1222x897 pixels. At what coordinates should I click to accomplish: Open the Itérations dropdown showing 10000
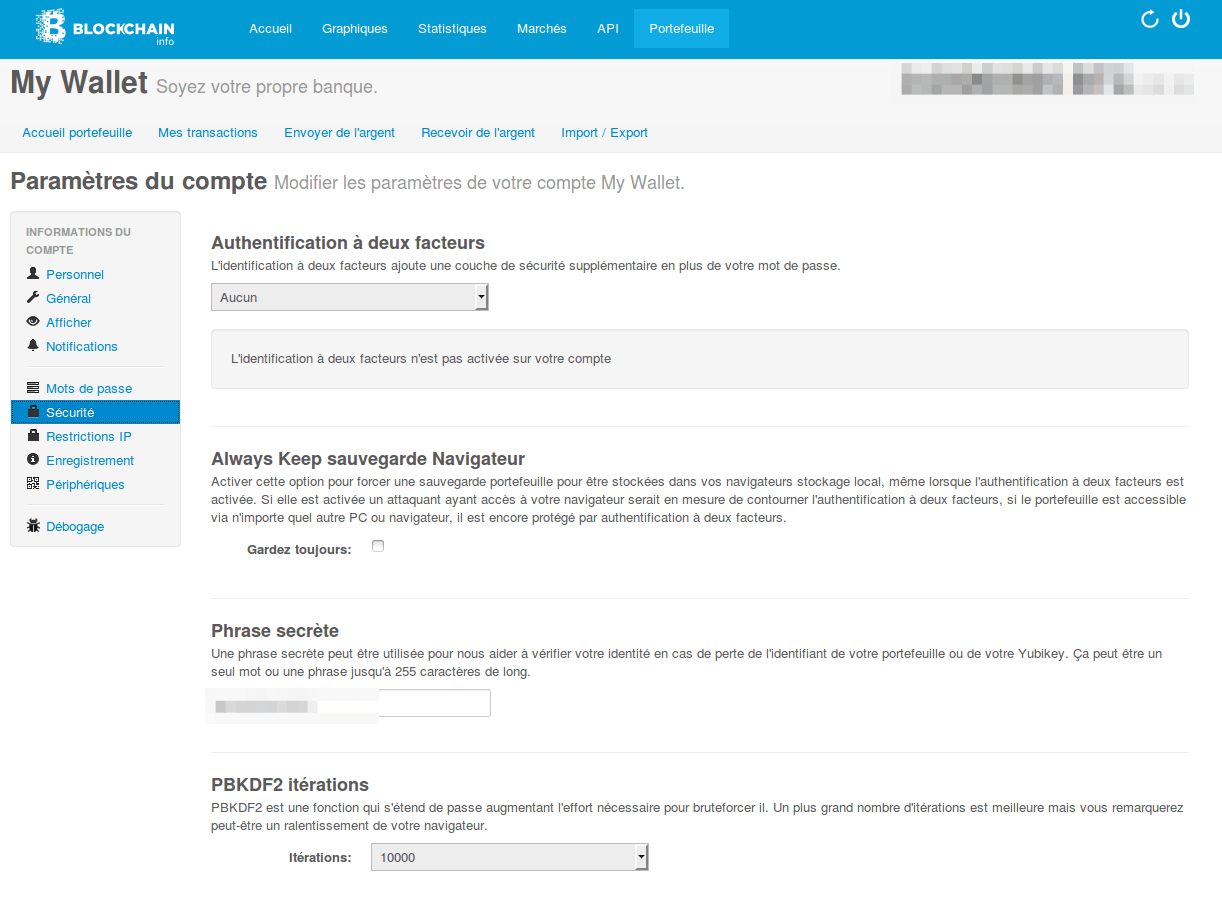510,857
